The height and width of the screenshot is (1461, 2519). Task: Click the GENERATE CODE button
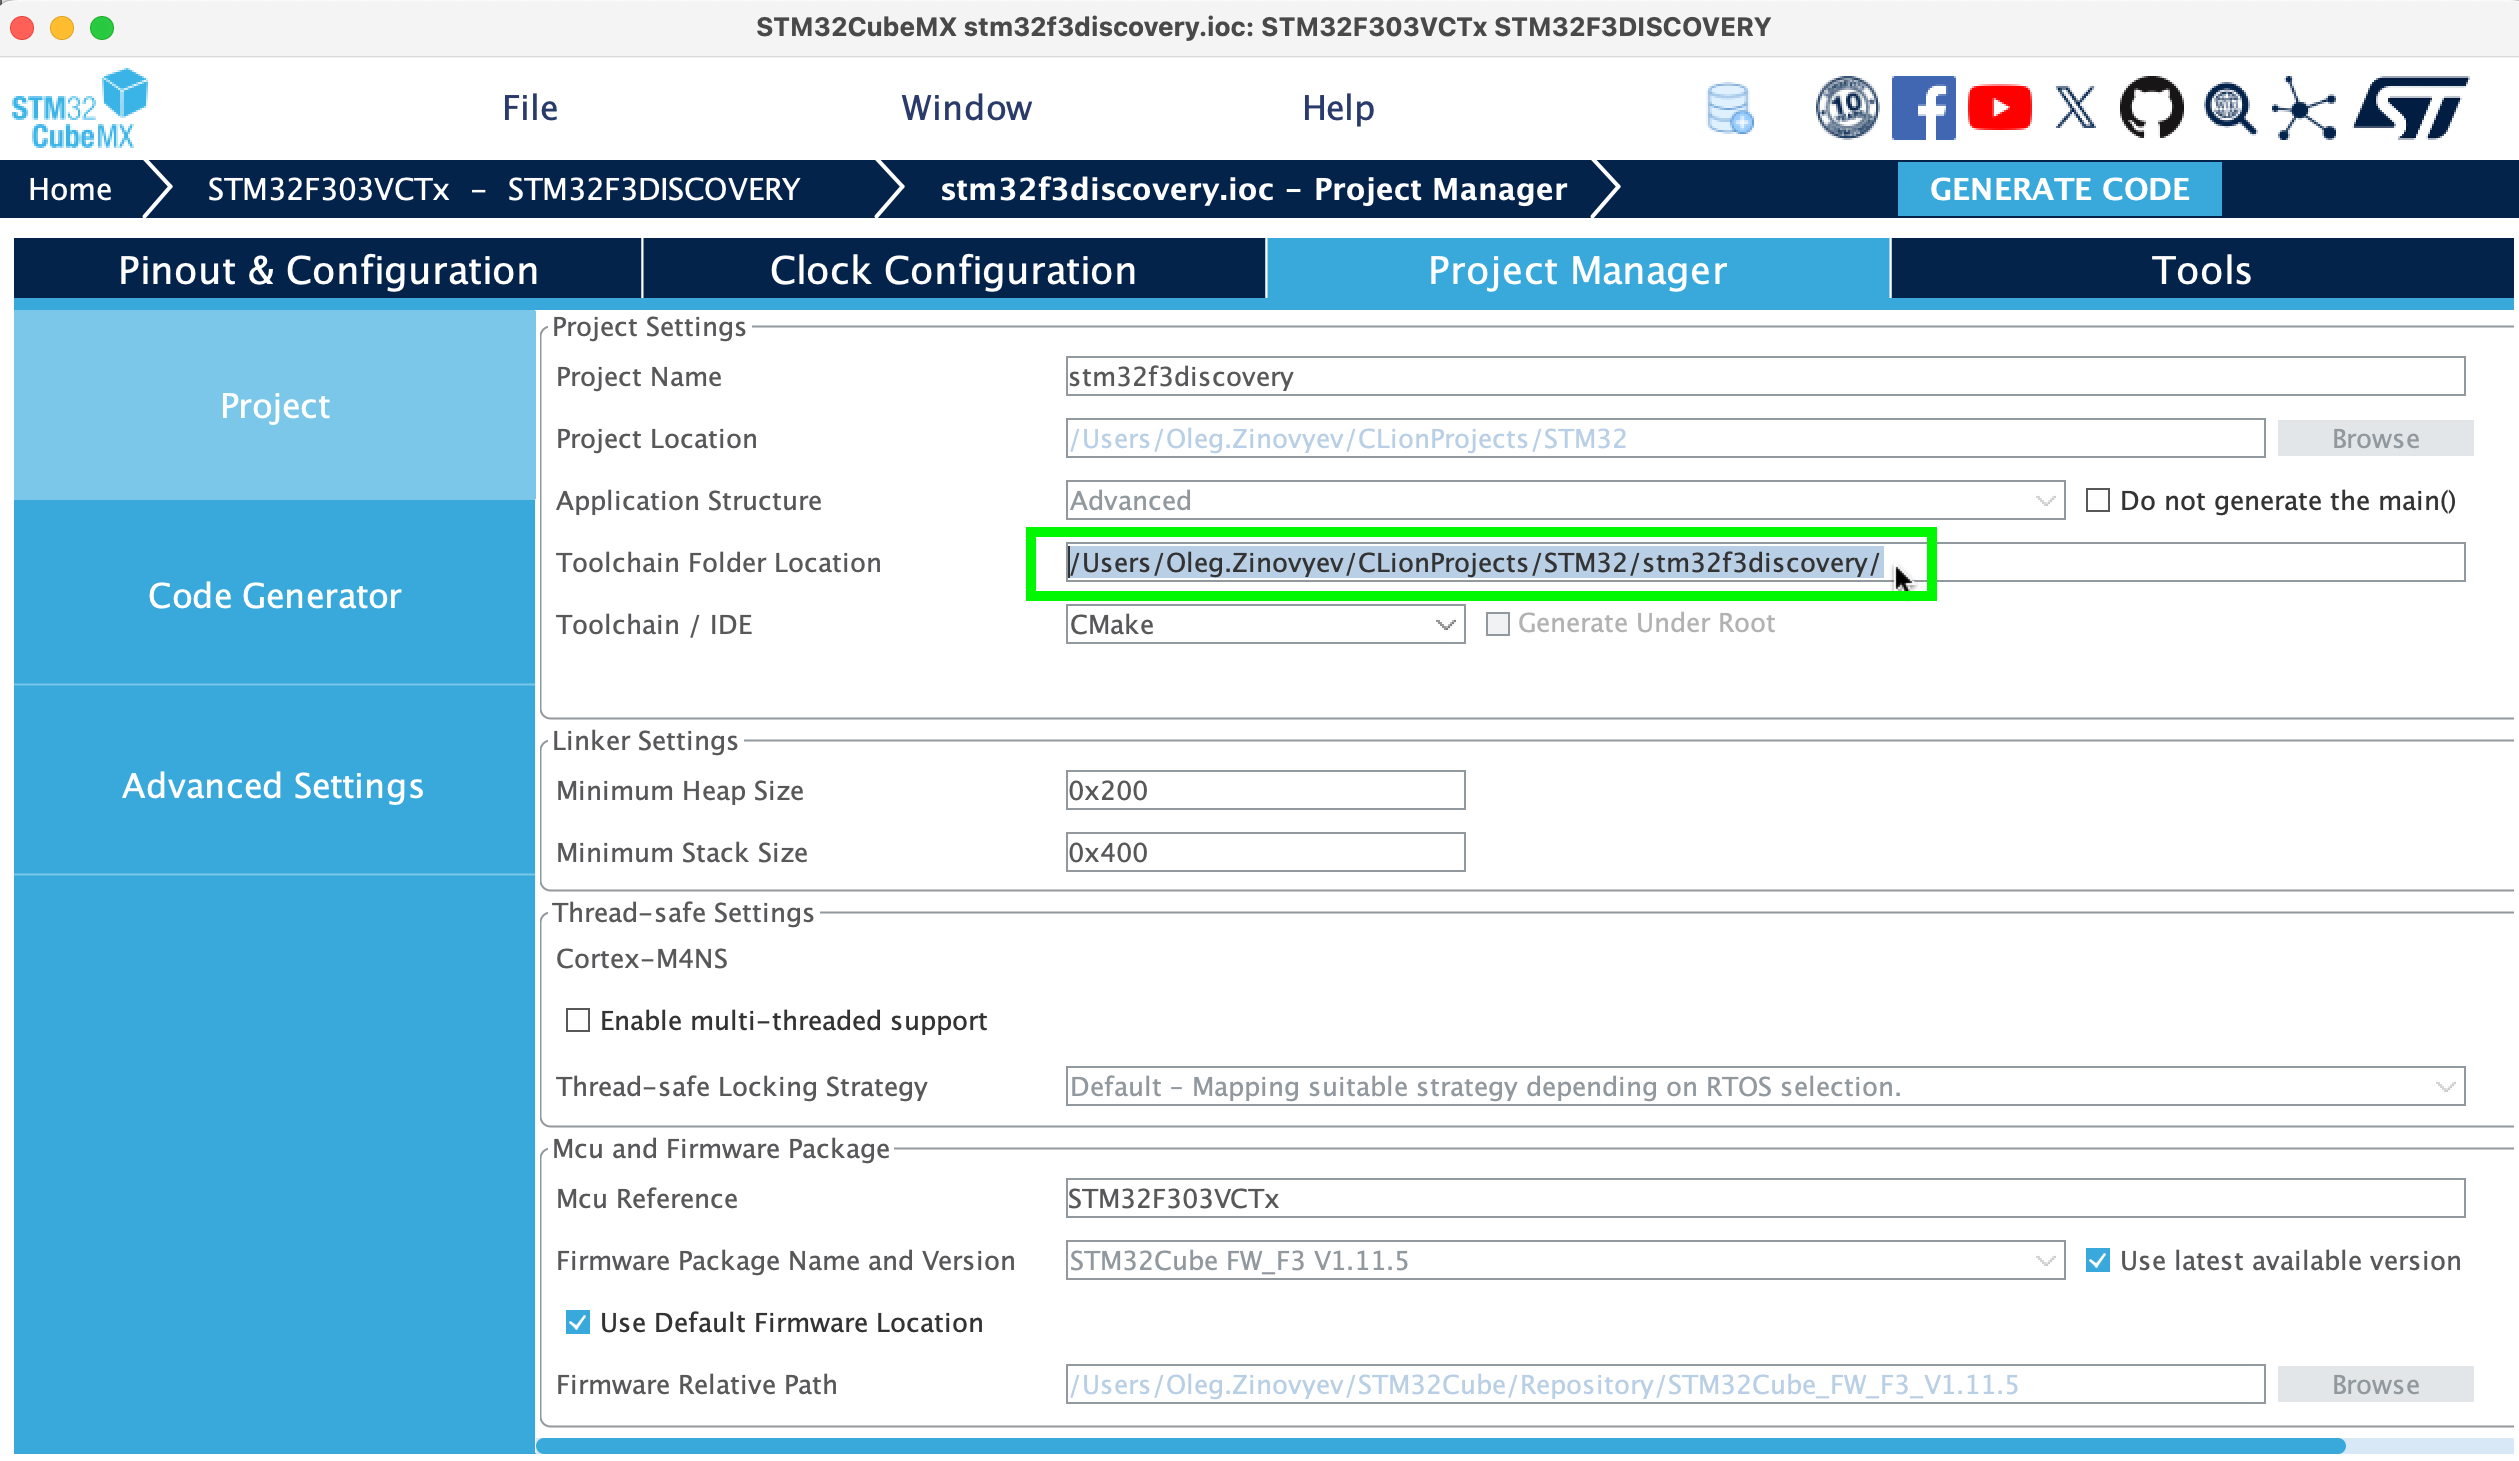click(2059, 188)
